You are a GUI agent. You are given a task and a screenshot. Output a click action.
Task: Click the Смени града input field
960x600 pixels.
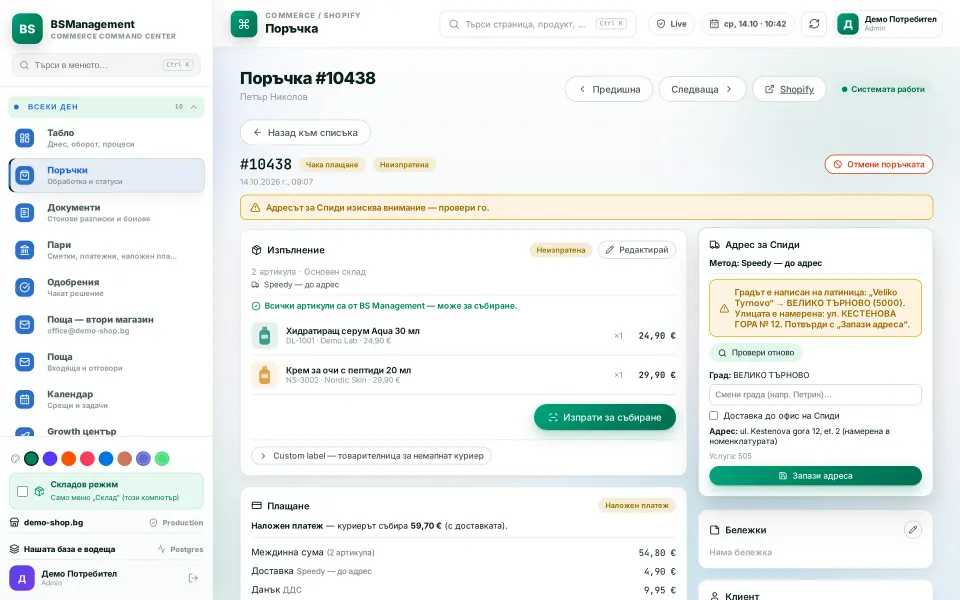816,394
